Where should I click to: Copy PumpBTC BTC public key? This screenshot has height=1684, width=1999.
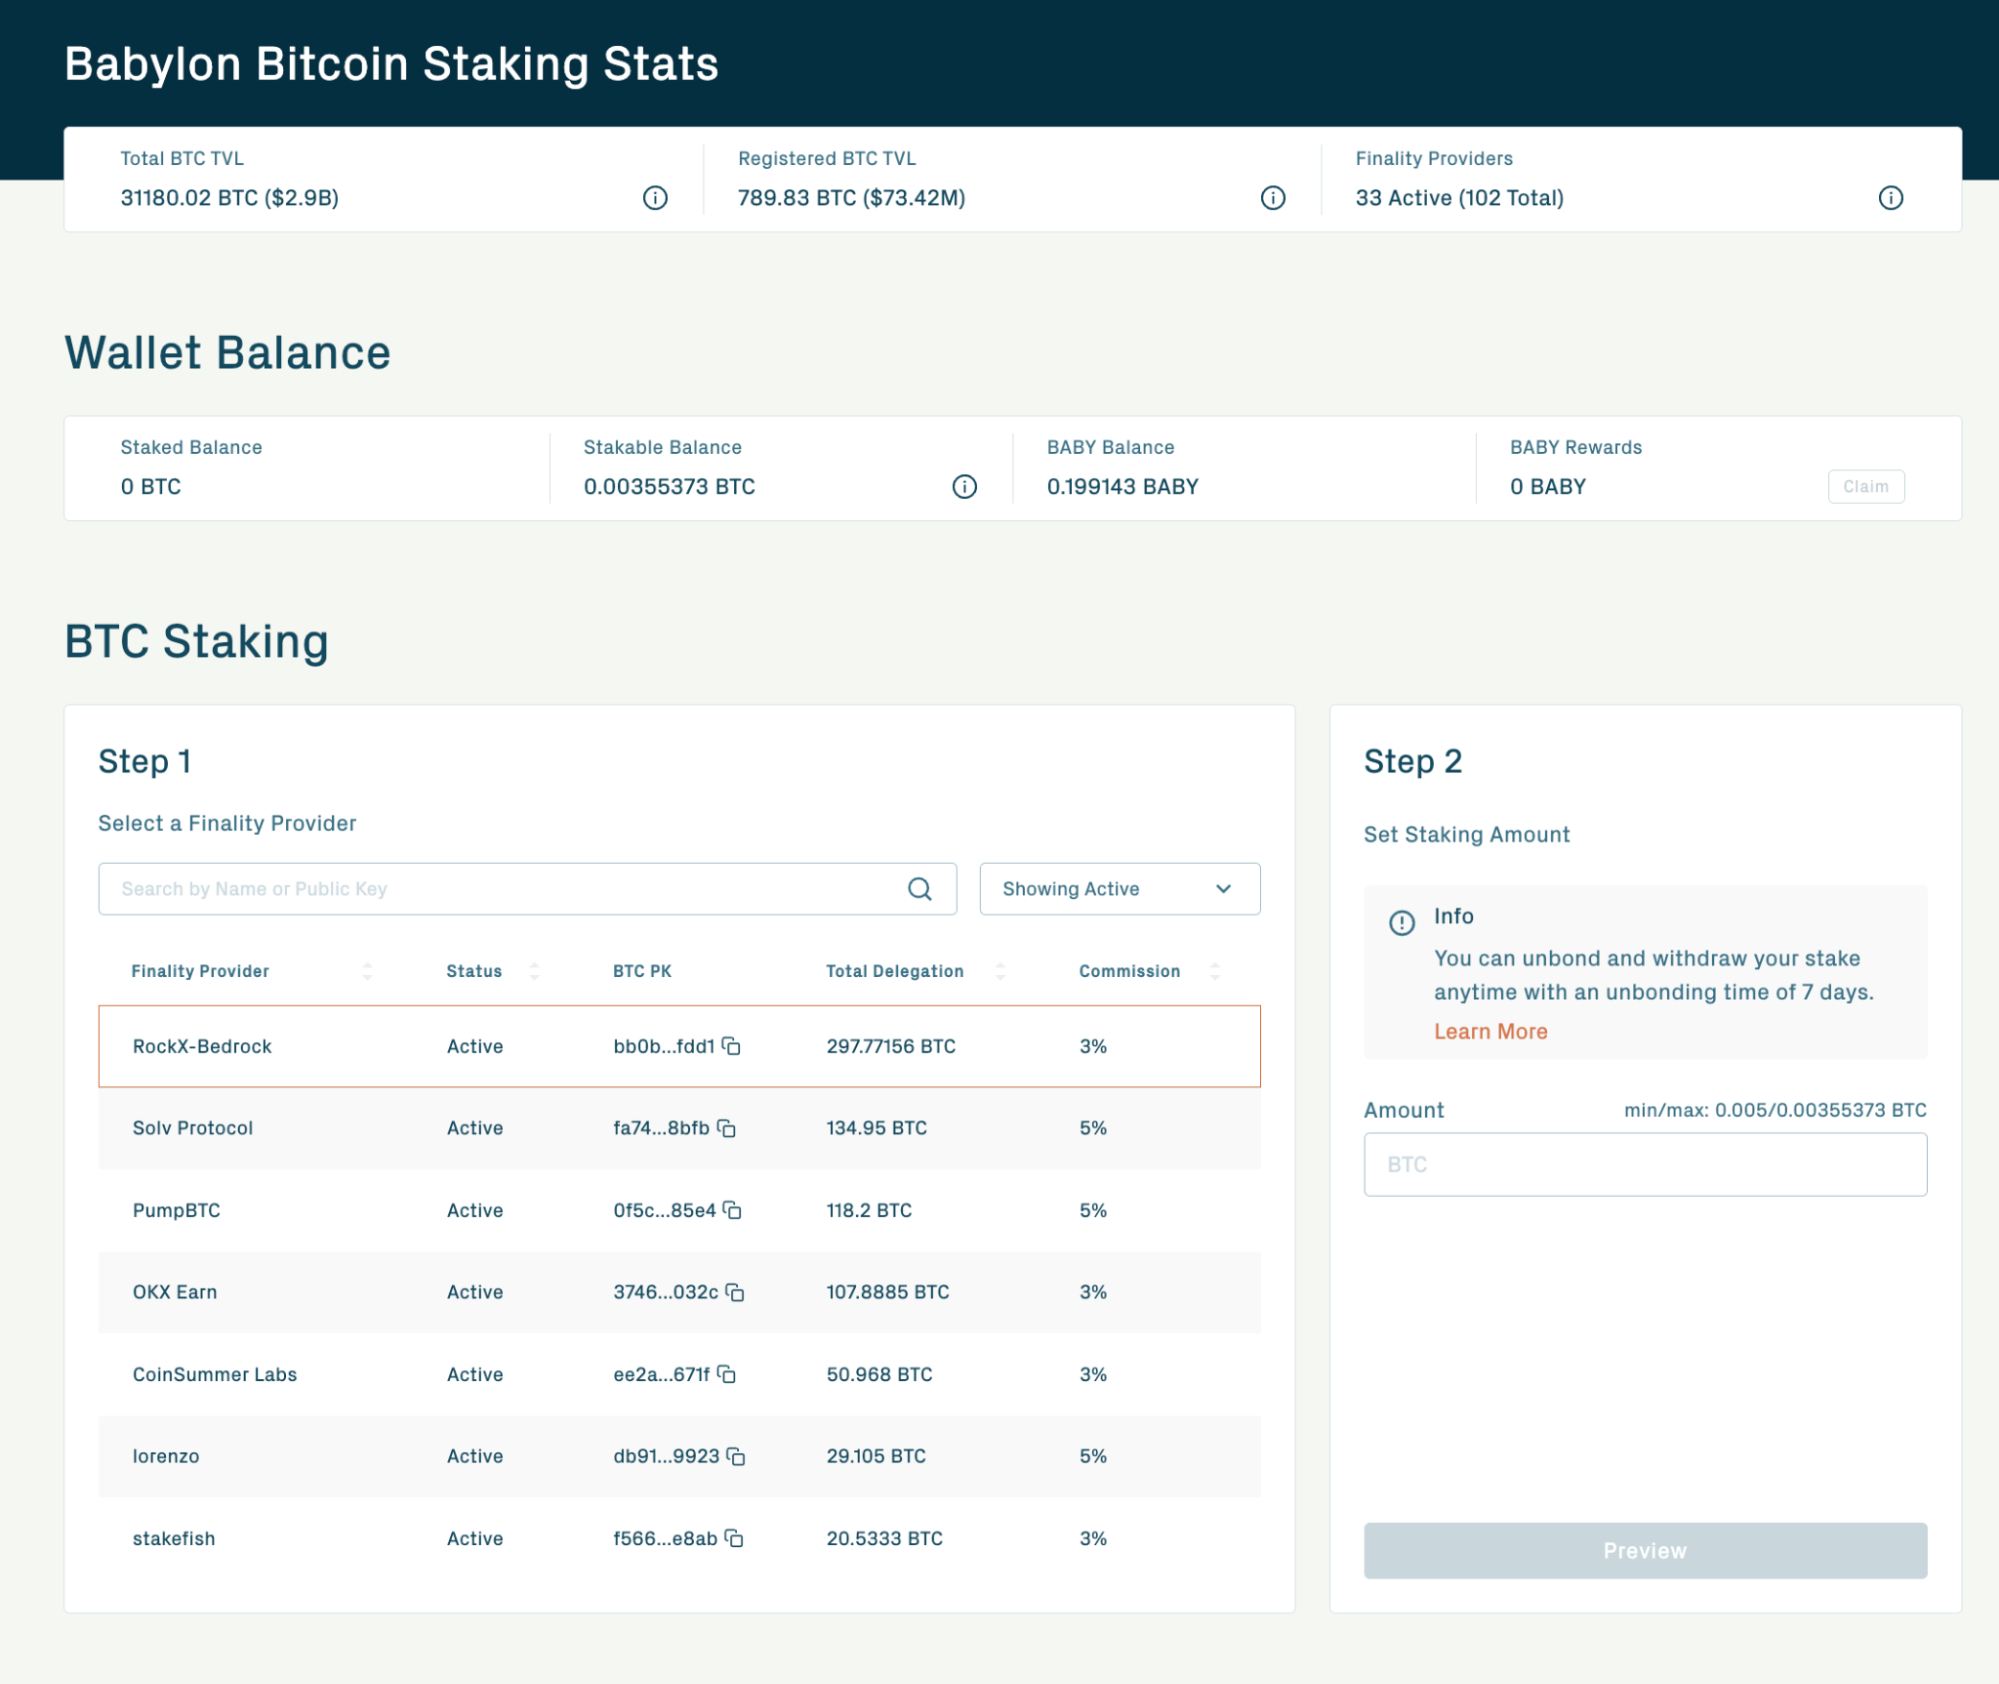(732, 1210)
